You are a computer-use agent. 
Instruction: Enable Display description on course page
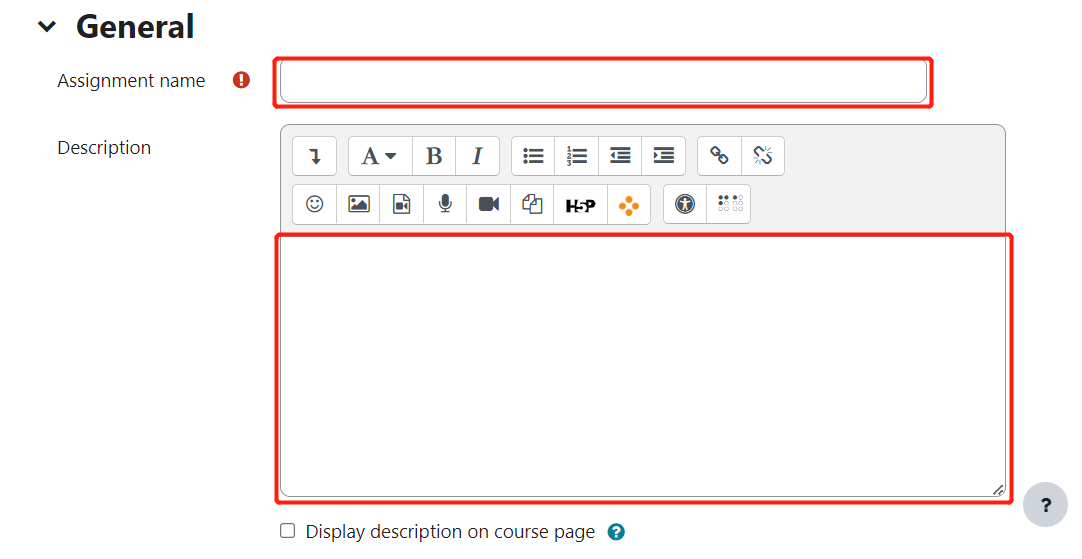click(288, 531)
